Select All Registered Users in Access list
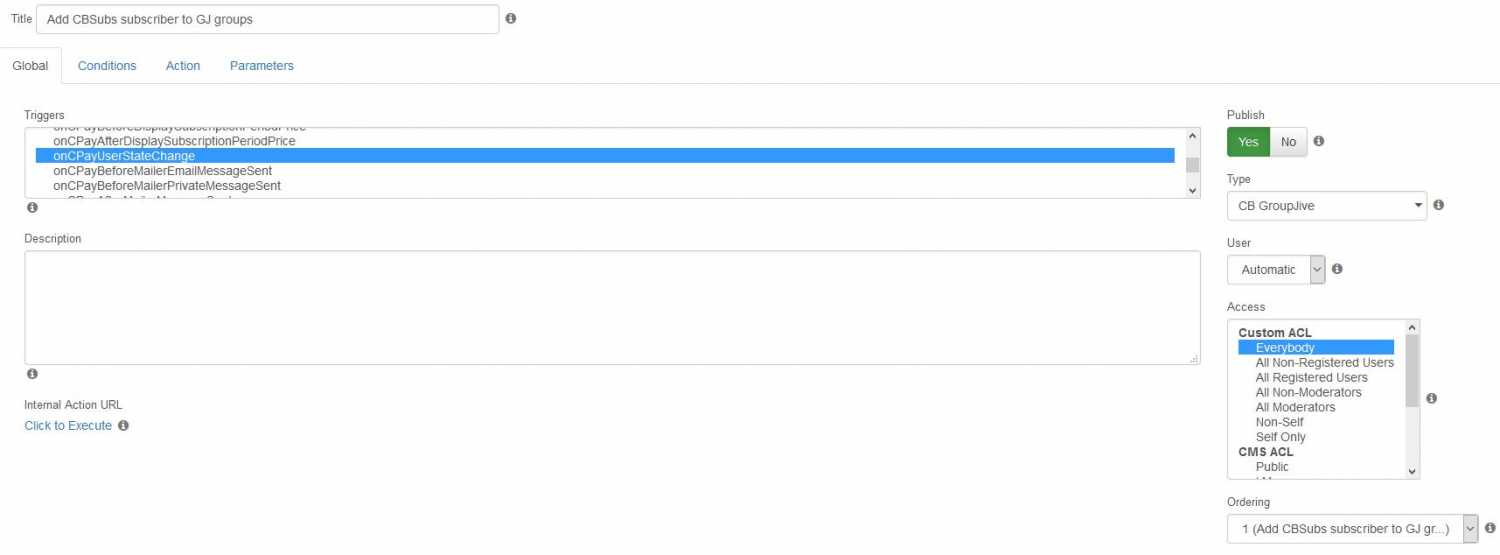The width and height of the screenshot is (1500, 555). pyautogui.click(x=1311, y=378)
